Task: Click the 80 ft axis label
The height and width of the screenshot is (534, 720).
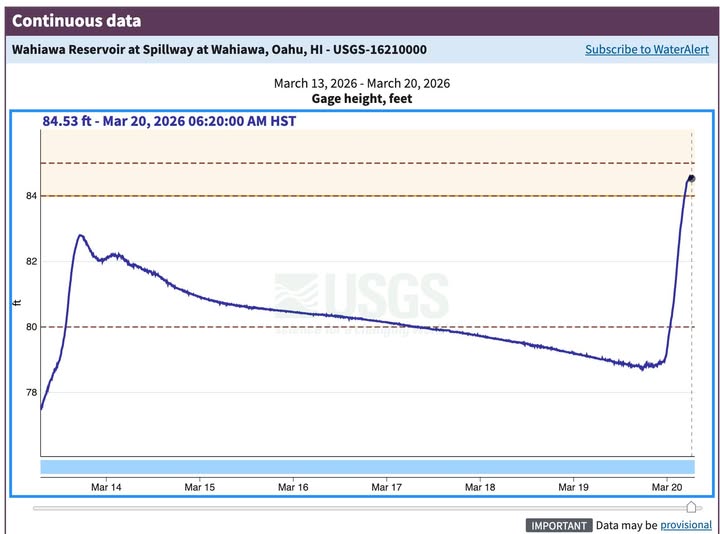Action: 31,327
